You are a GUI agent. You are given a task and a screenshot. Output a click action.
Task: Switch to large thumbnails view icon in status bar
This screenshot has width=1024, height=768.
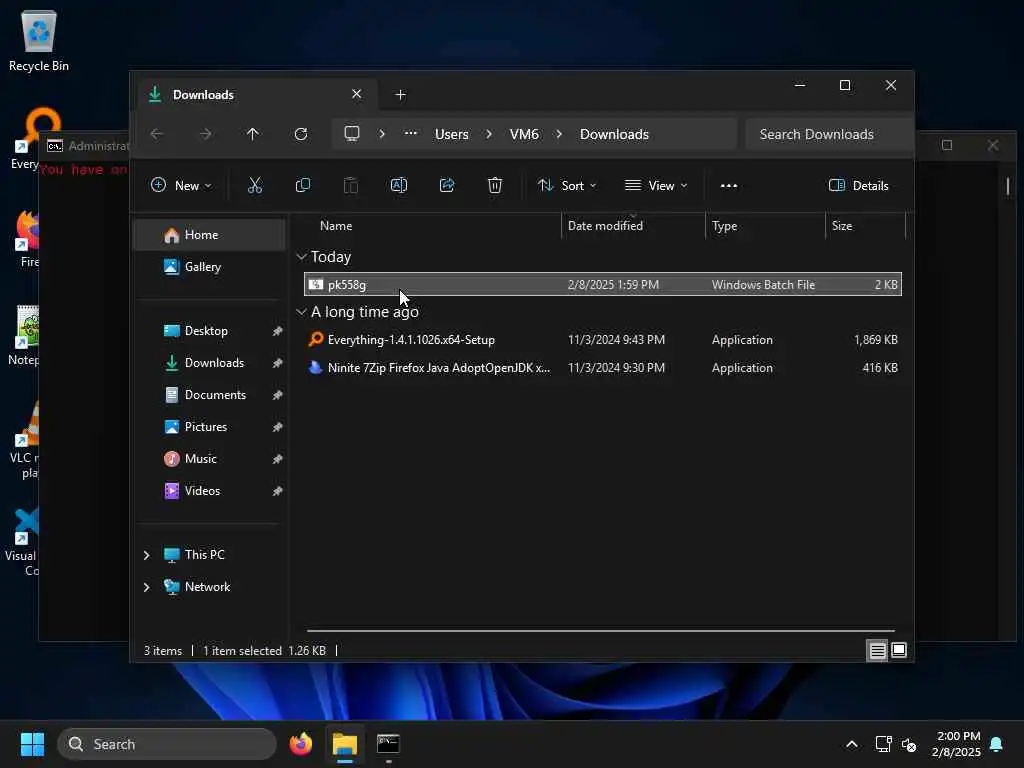pos(899,650)
